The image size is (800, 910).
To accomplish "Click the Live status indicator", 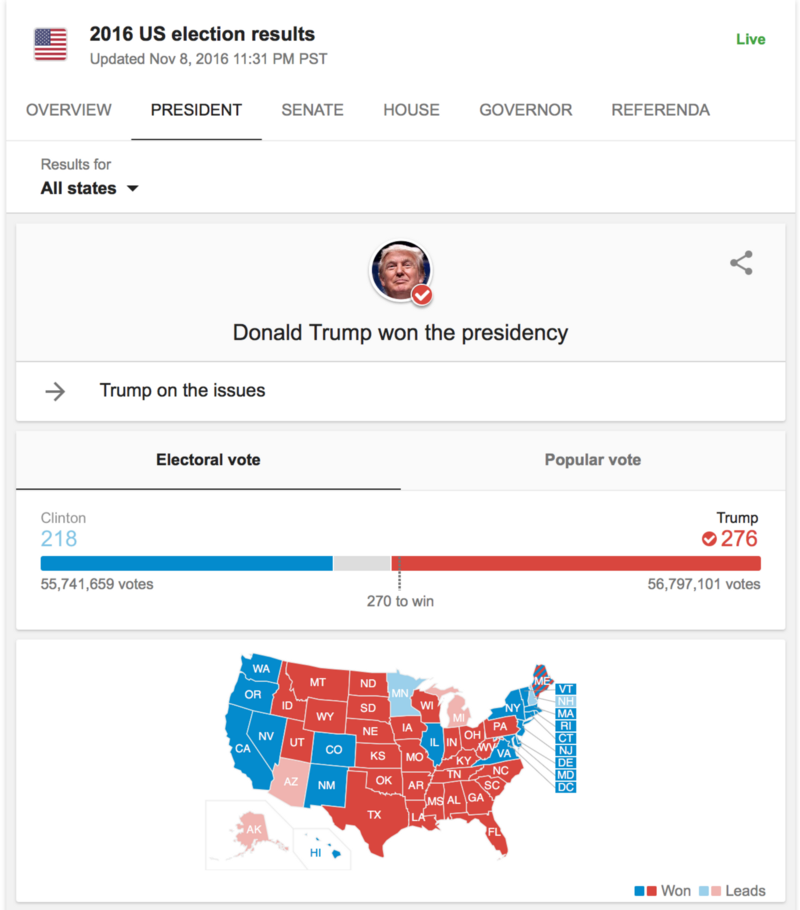I will [750, 39].
